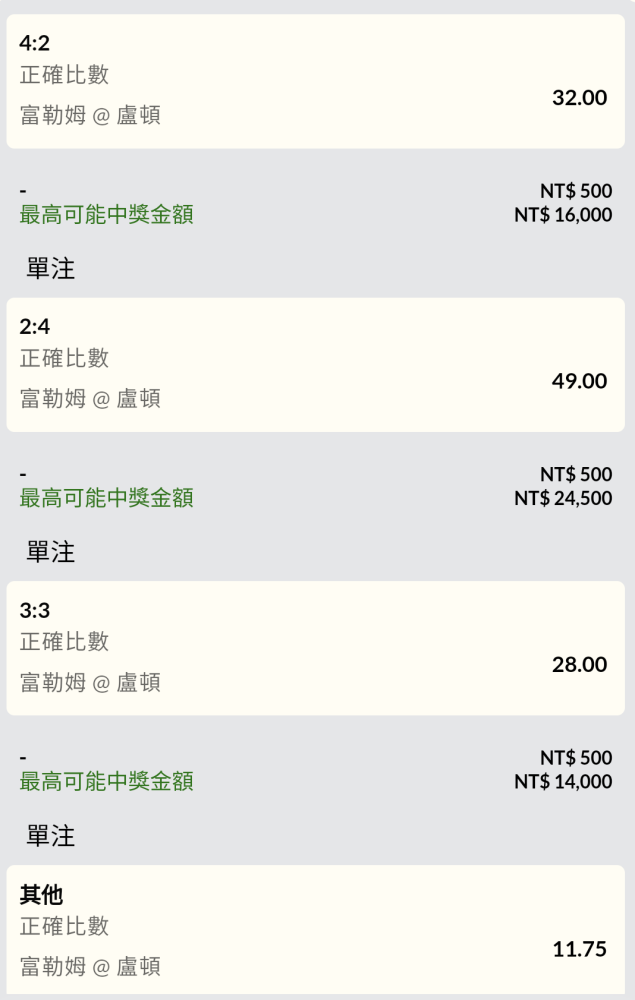The width and height of the screenshot is (635, 1000).
Task: Open the 其他 correct score bet card
Action: 316,929
